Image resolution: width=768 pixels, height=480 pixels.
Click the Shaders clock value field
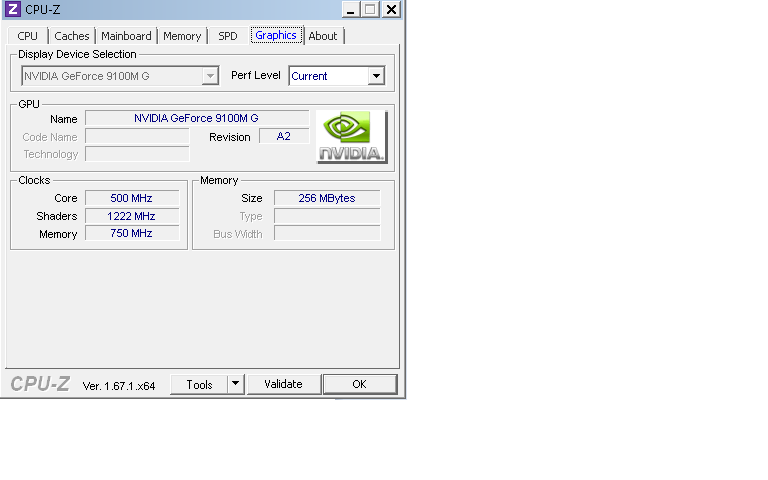tap(132, 216)
